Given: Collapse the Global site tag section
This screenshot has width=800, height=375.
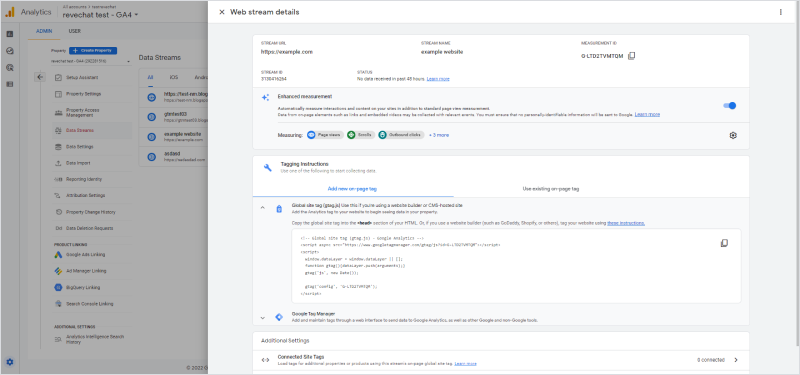Looking at the screenshot, I should pyautogui.click(x=263, y=208).
